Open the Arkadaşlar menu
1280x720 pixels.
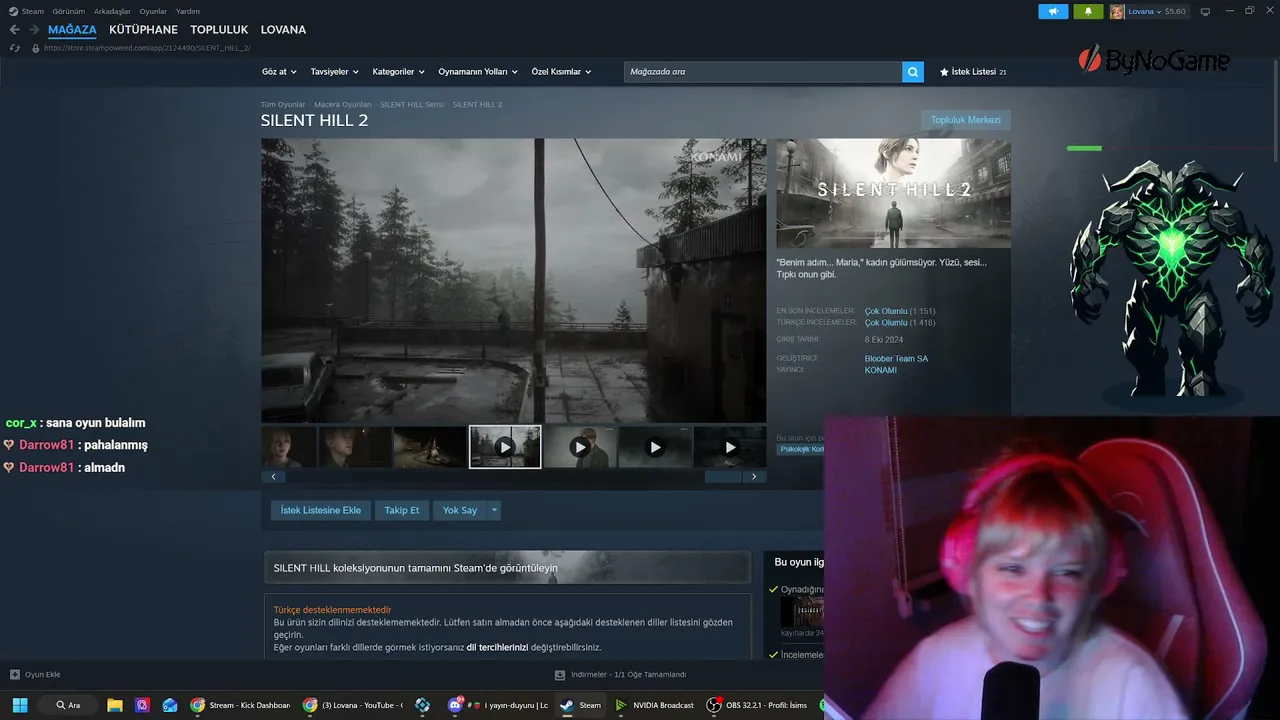point(112,11)
